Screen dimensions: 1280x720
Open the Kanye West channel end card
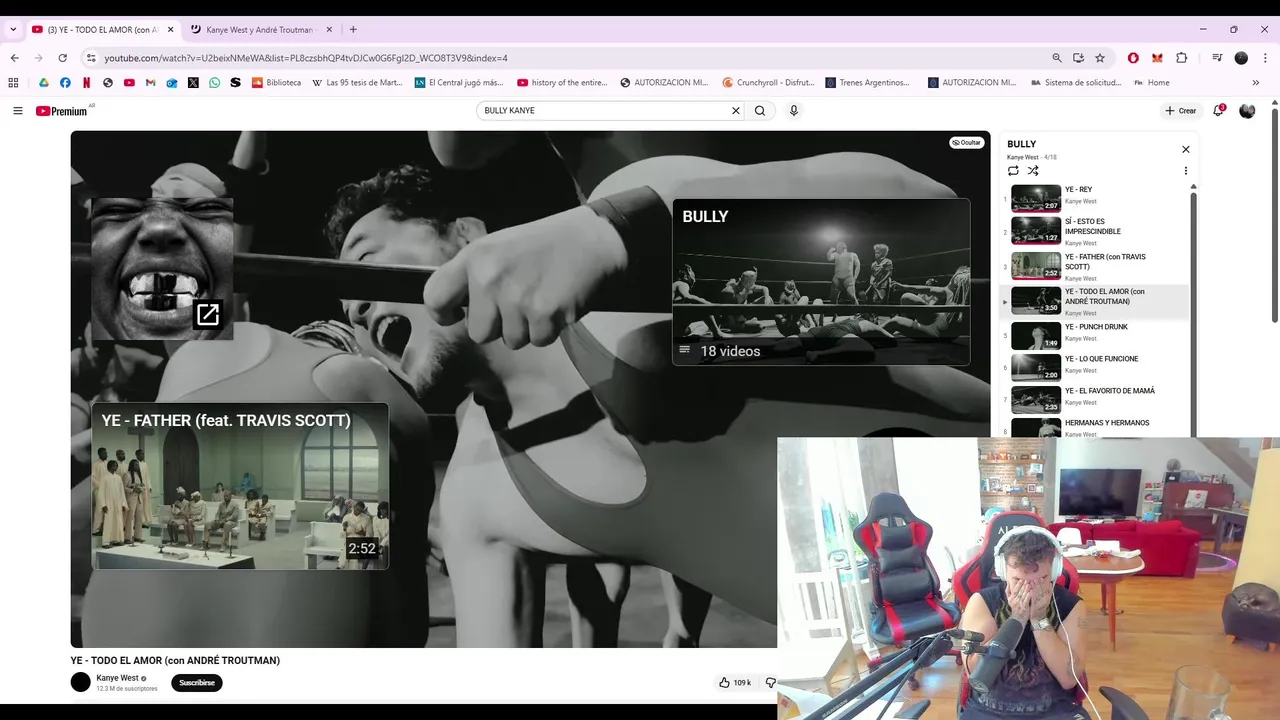coord(162,268)
